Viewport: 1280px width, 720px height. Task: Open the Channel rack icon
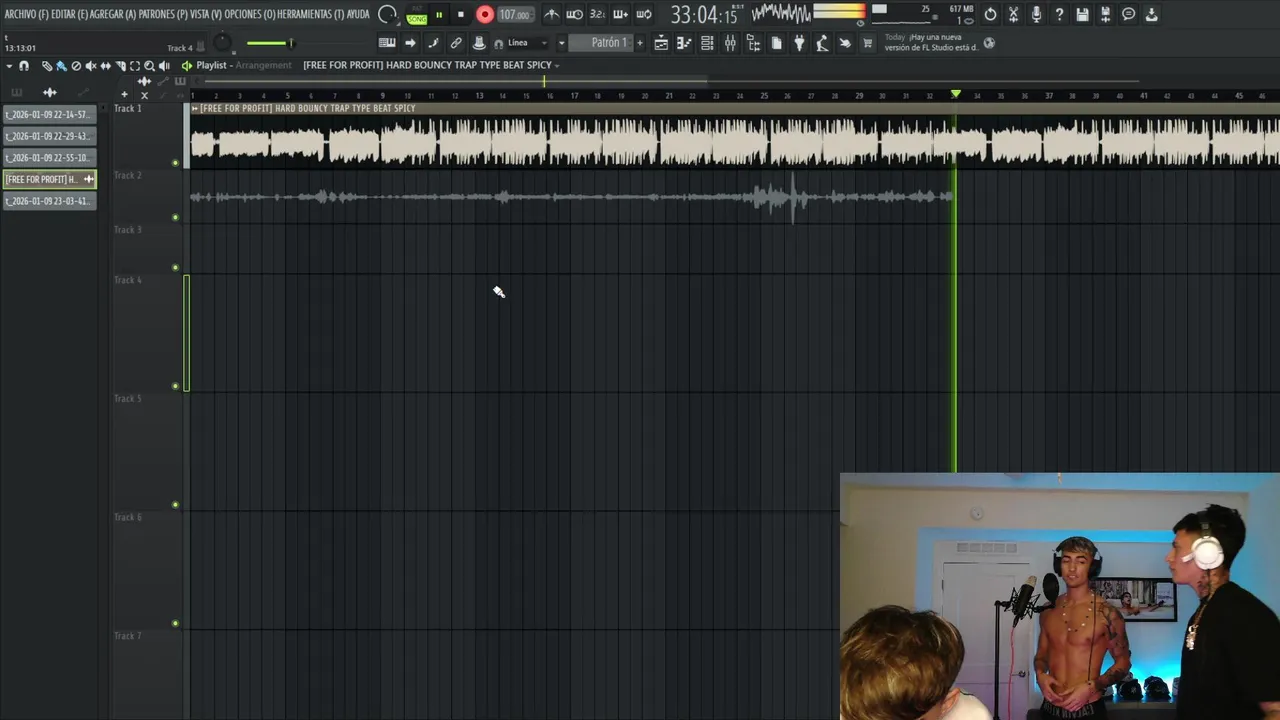pyautogui.click(x=707, y=43)
